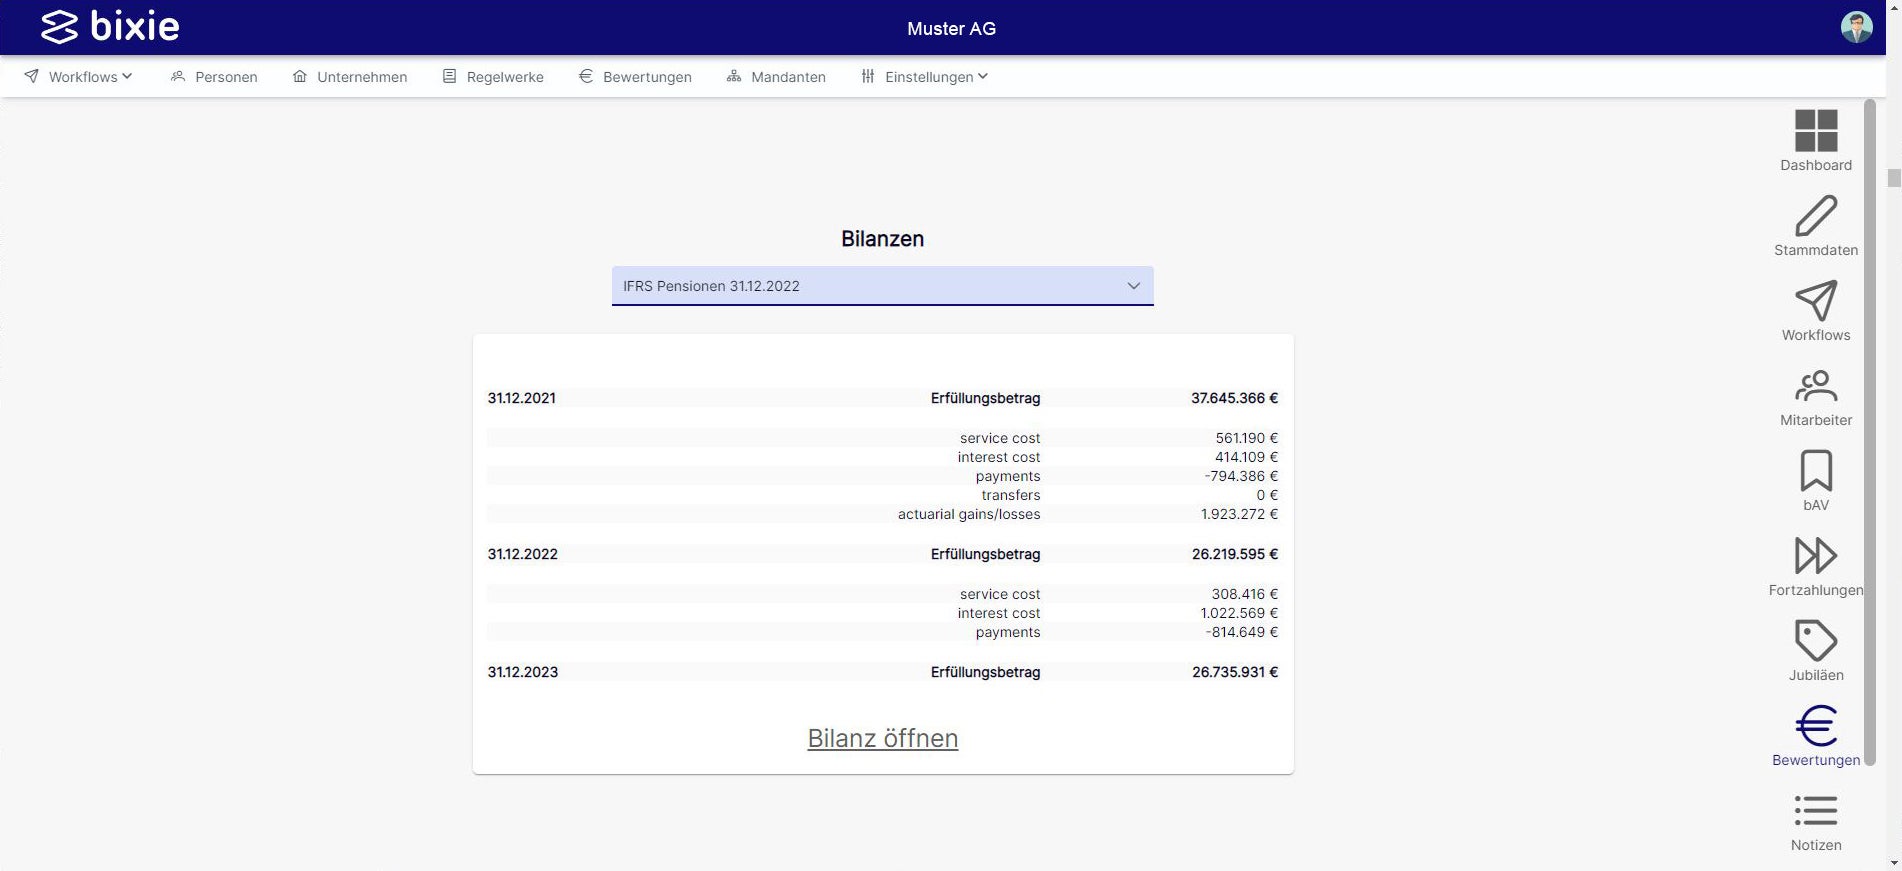Open Workflows paper plane sidebar icon

coord(1815,301)
